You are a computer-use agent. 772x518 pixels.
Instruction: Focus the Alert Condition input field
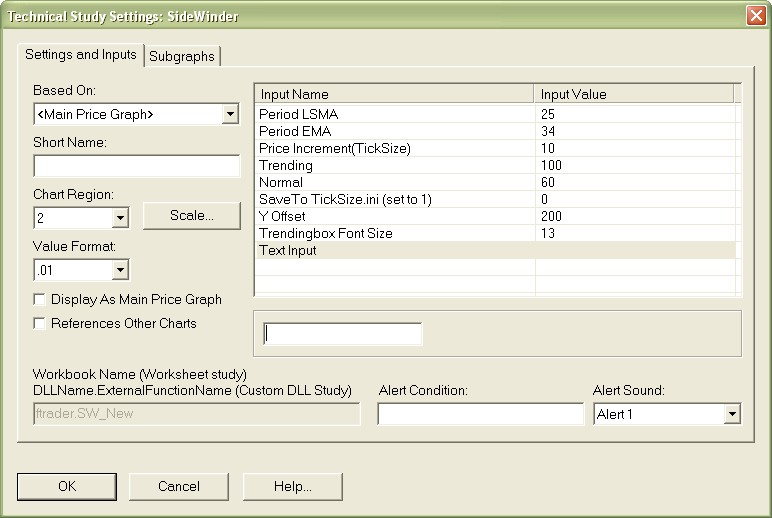point(480,413)
